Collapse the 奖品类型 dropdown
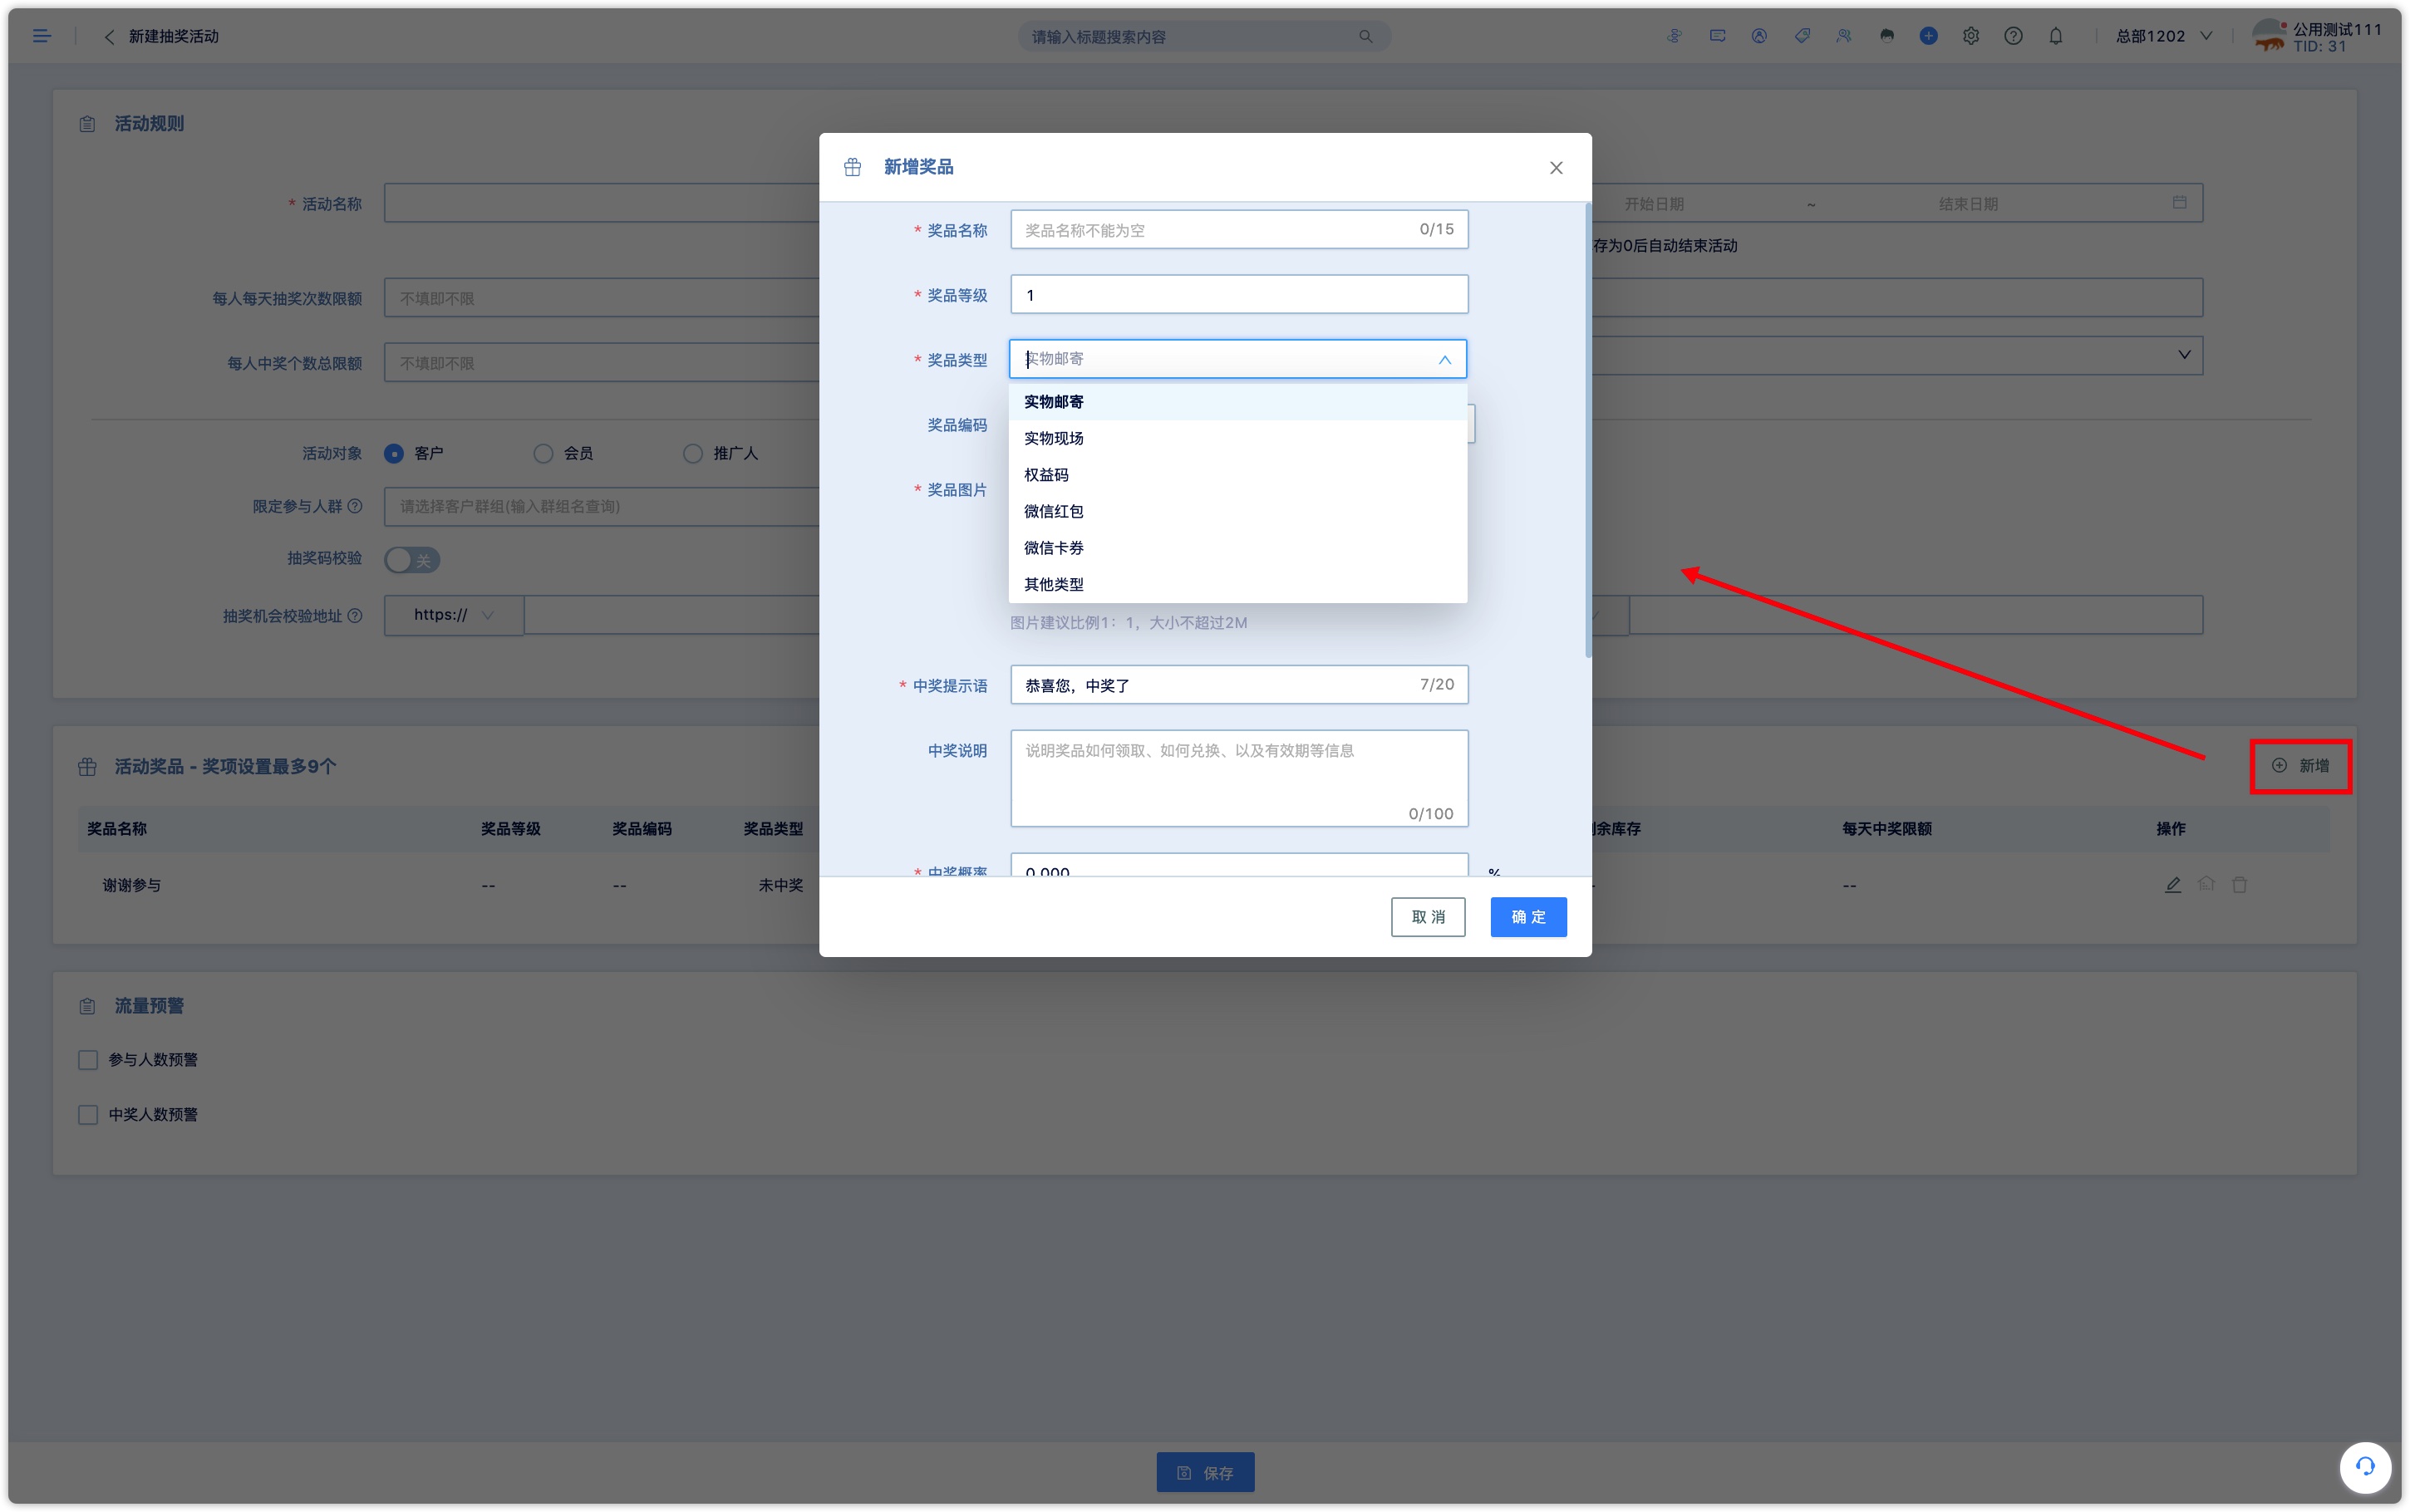This screenshot has width=2410, height=1512. [1444, 360]
